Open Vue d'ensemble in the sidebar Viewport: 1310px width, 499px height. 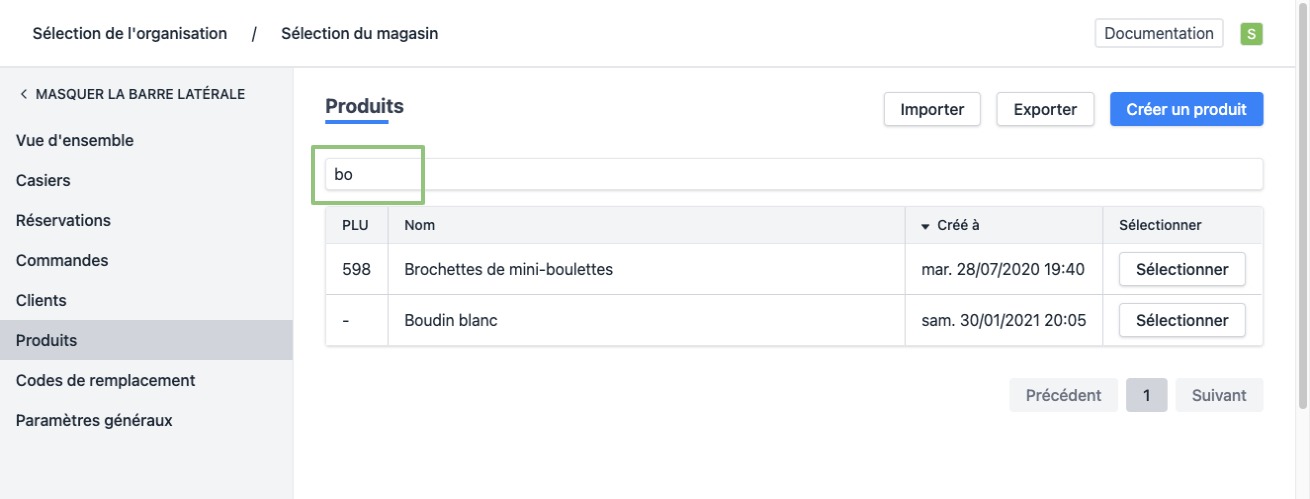pos(75,141)
